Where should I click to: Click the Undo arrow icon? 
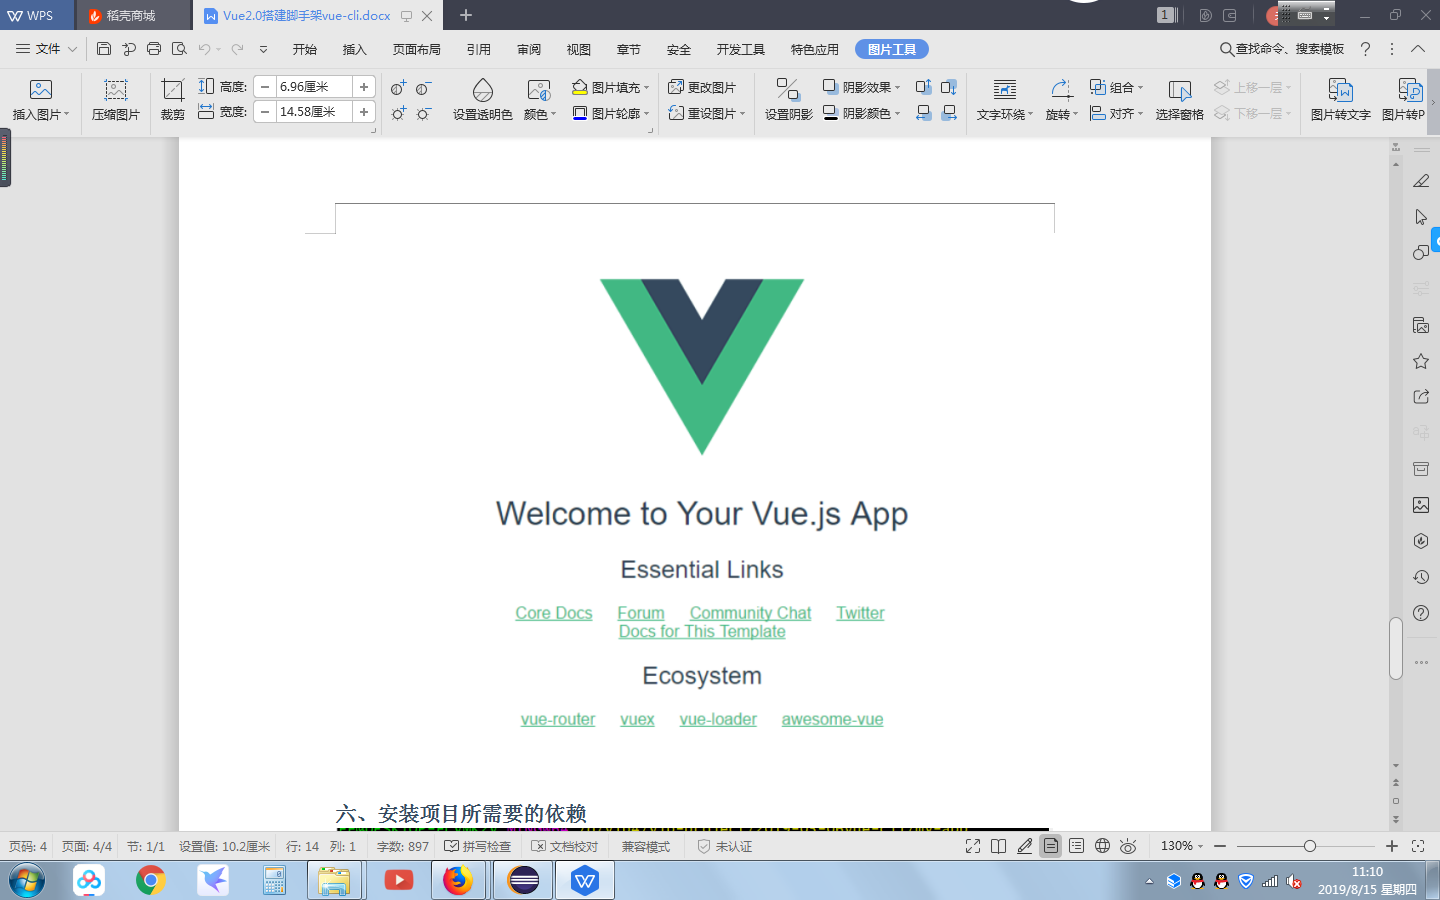pyautogui.click(x=205, y=48)
